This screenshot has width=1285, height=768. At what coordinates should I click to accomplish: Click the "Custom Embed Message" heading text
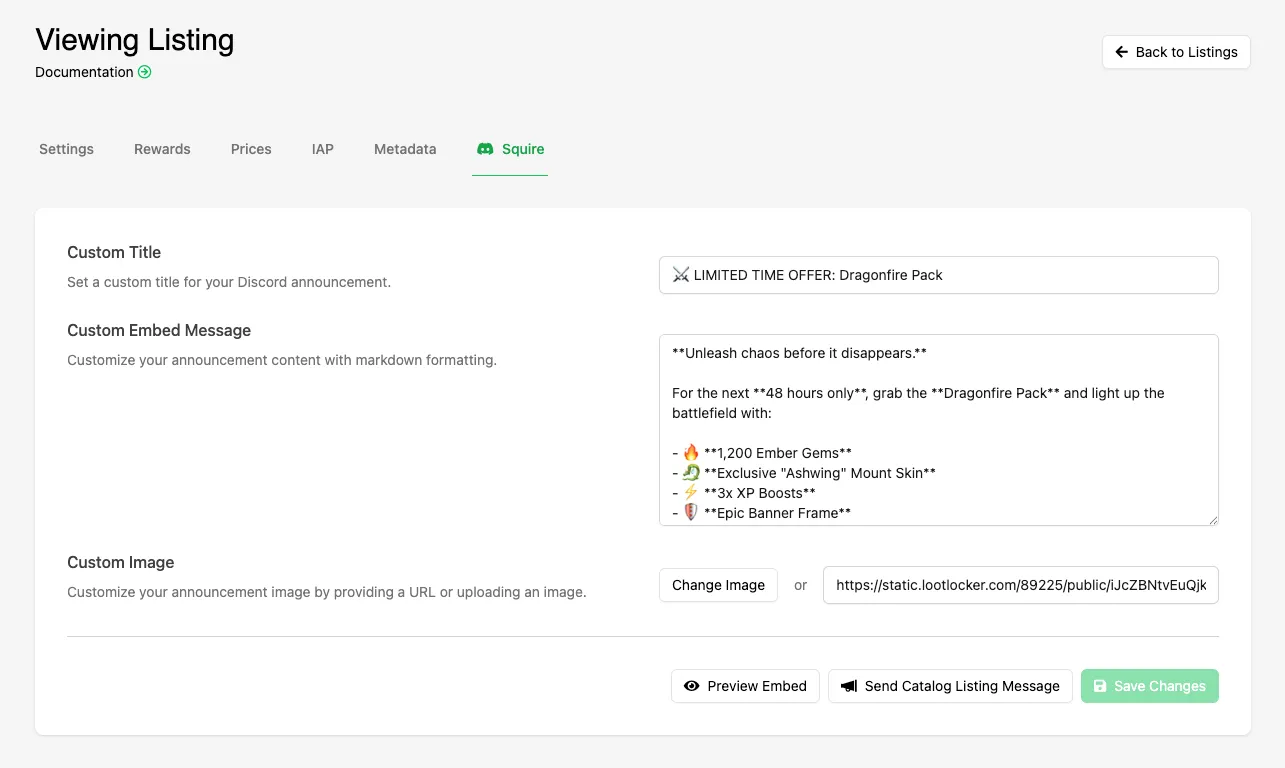point(159,330)
